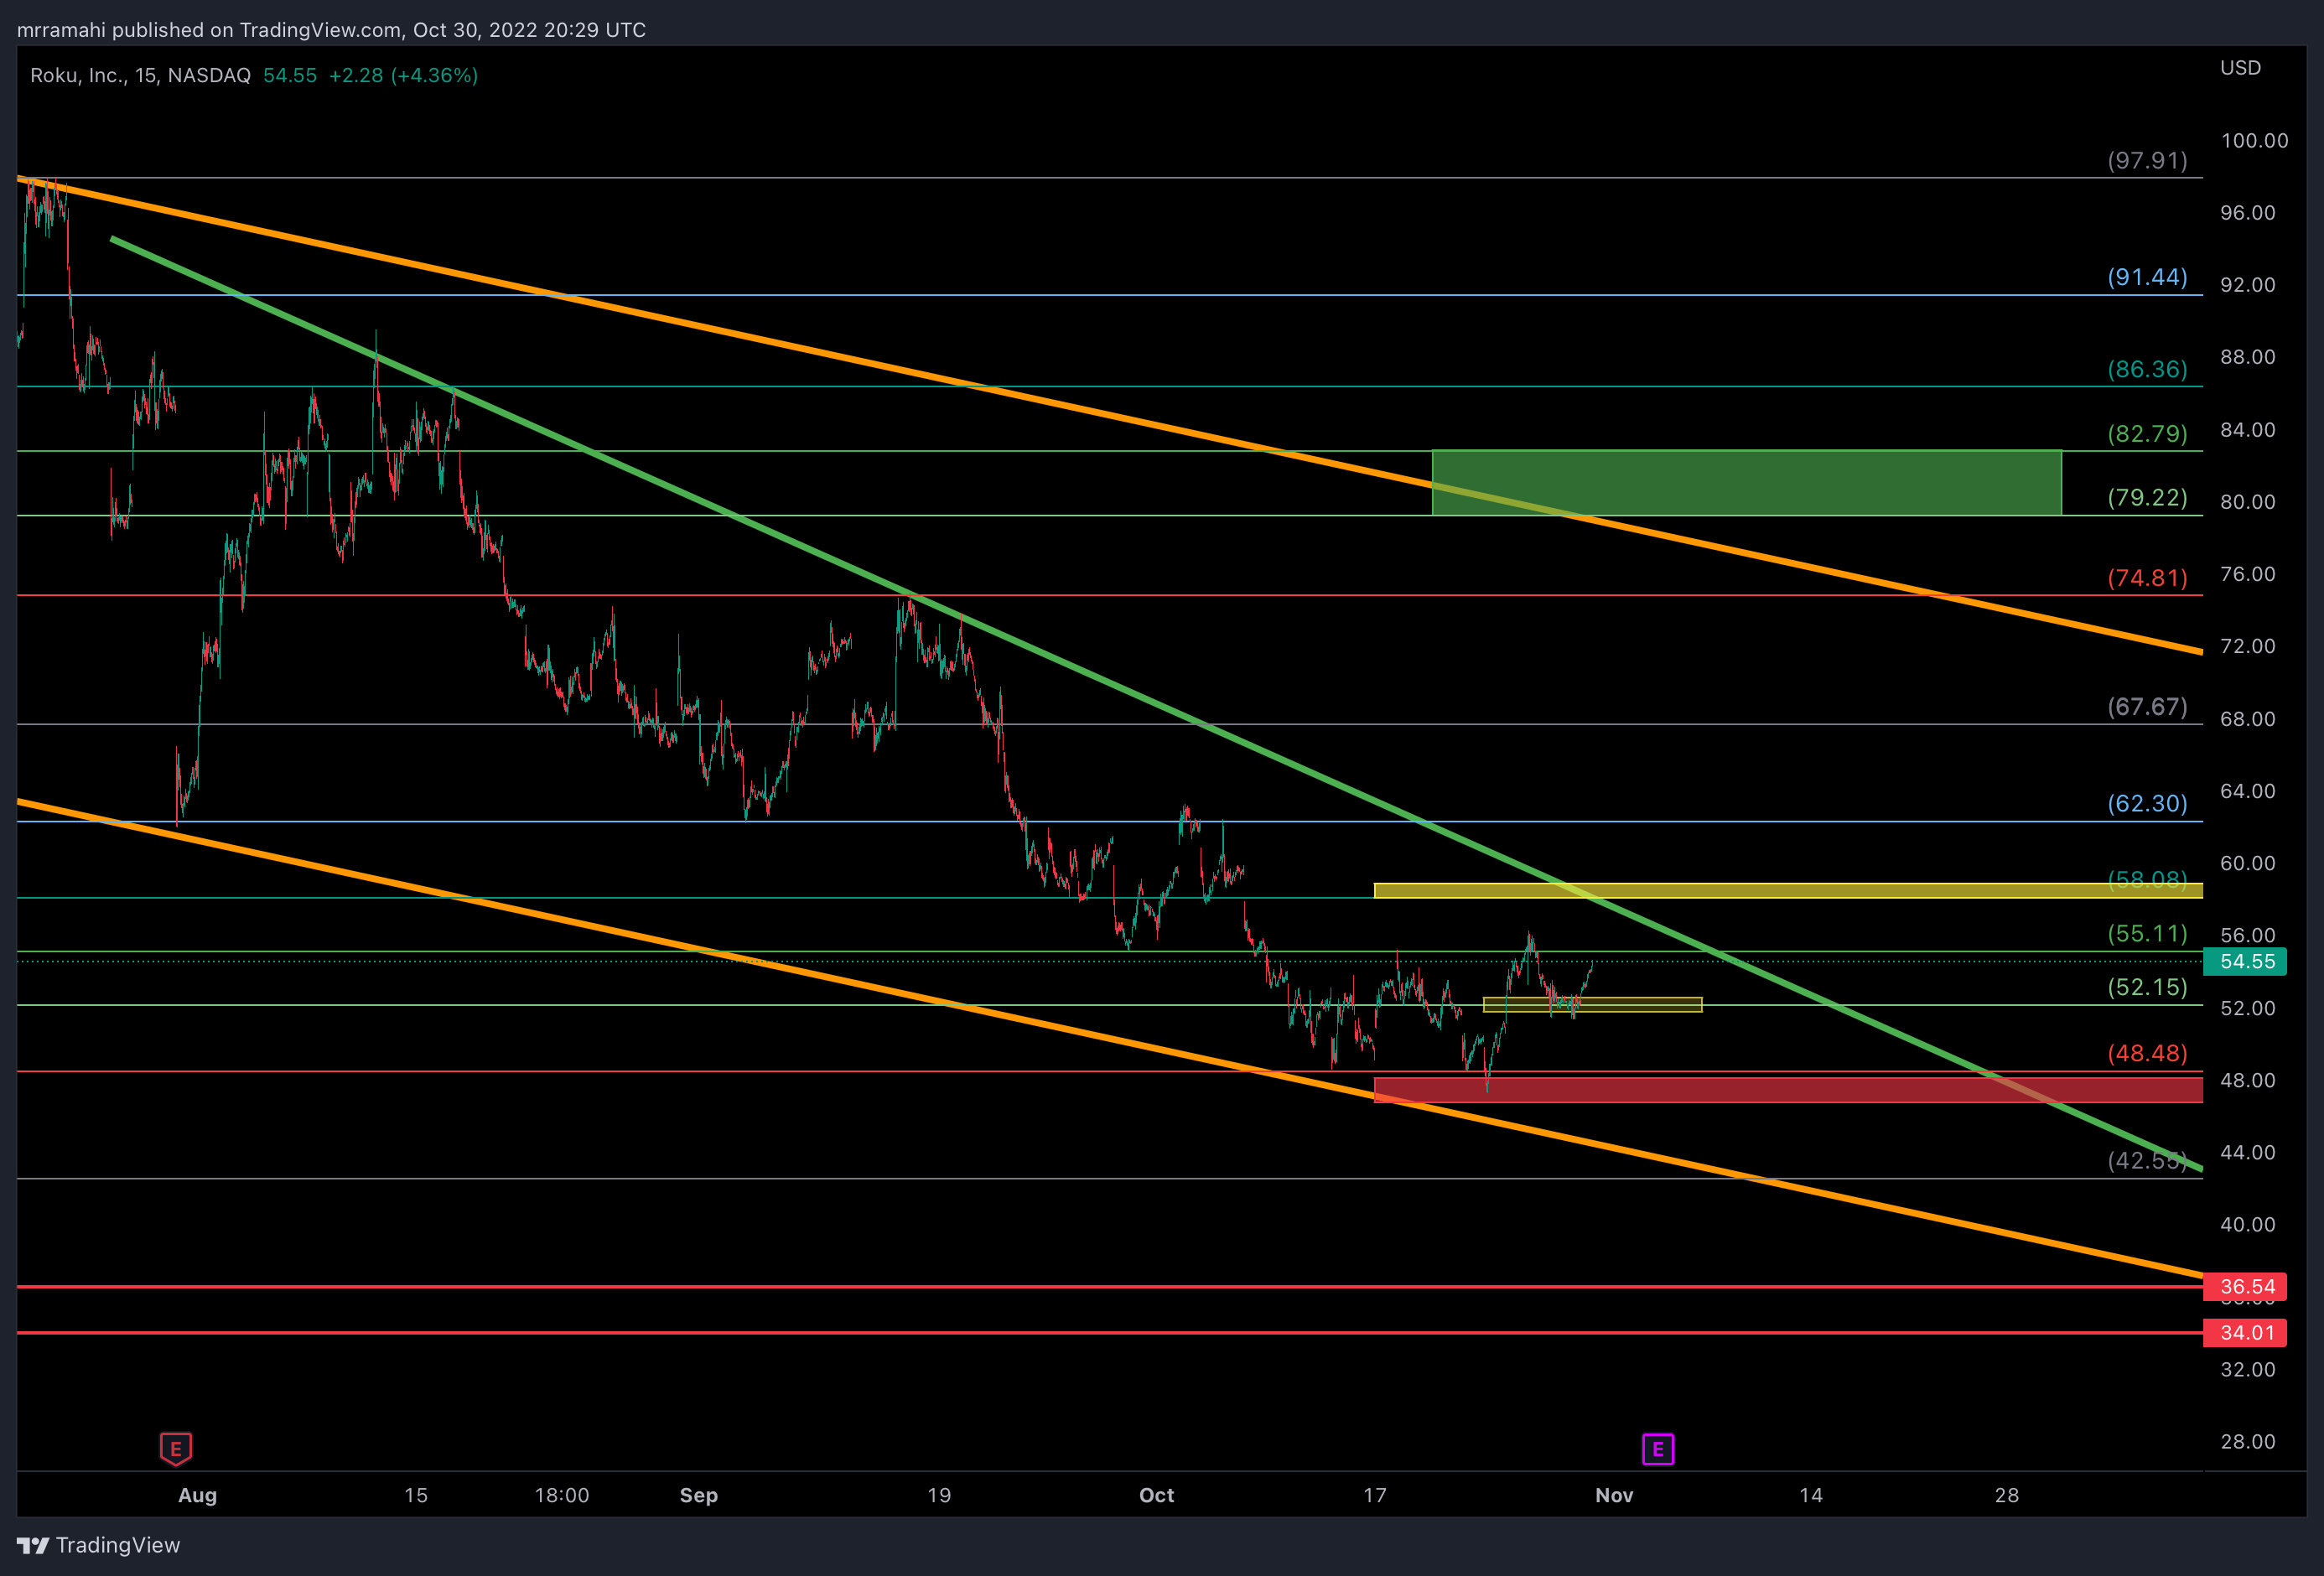Click the TradingView.com text in the header
Viewport: 2324px width, 1576px height.
(x=320, y=30)
